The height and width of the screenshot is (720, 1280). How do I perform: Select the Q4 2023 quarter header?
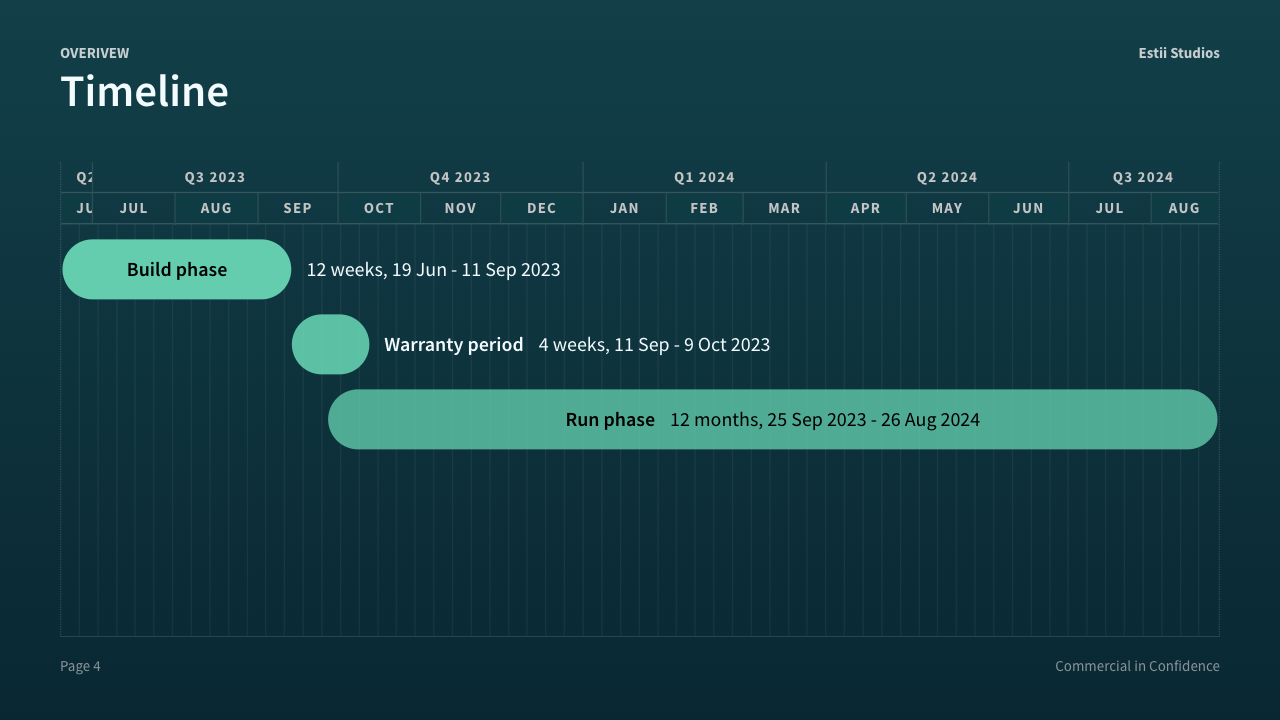460,177
